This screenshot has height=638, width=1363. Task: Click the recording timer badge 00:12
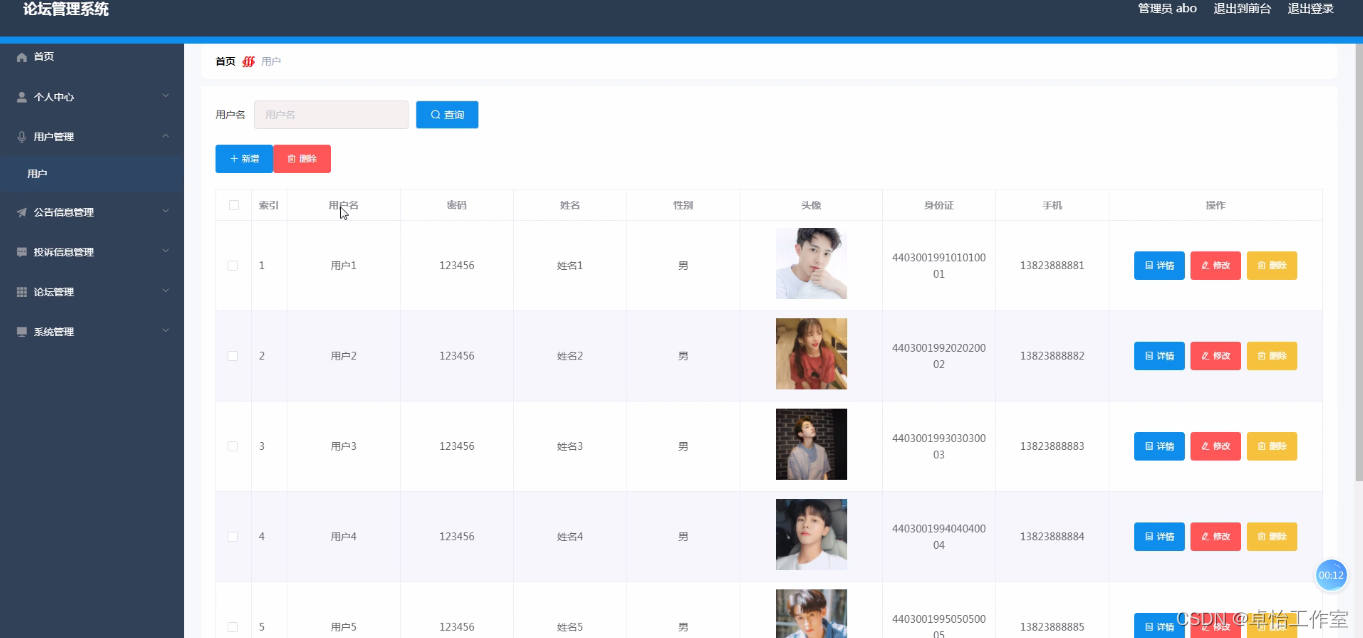[1331, 575]
